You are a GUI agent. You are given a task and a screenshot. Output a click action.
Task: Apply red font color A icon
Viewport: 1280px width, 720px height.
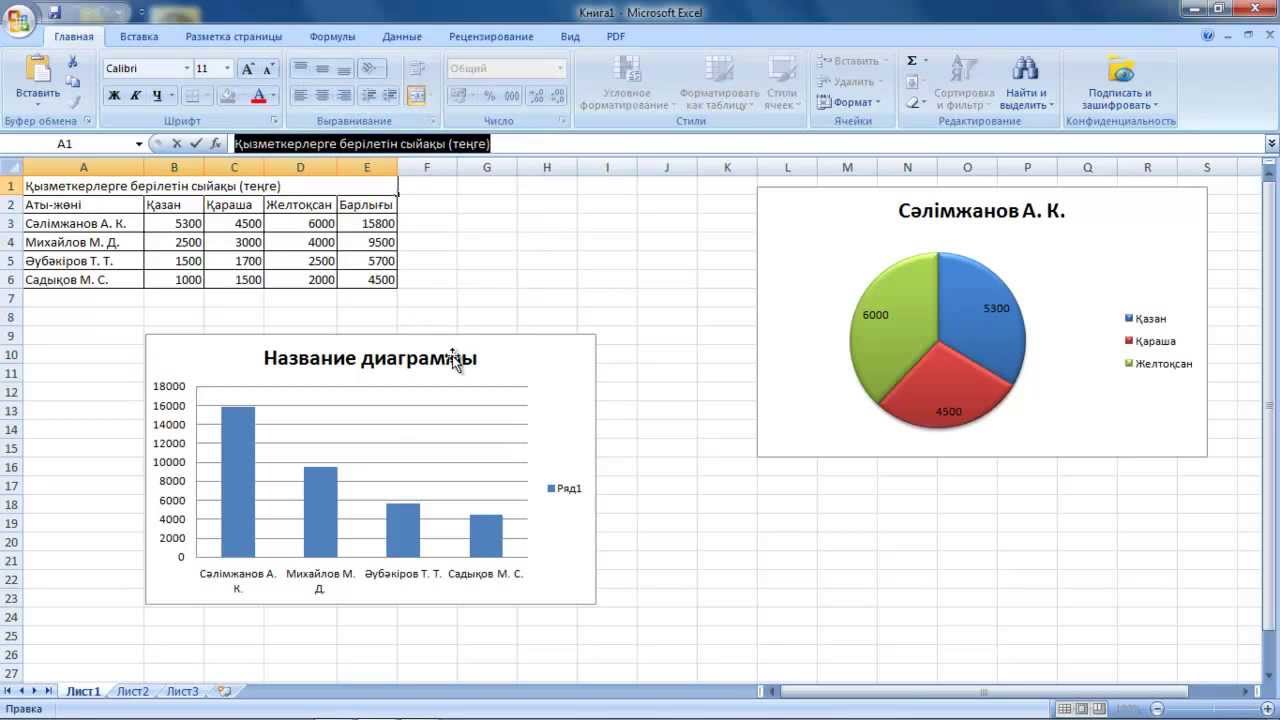point(258,96)
